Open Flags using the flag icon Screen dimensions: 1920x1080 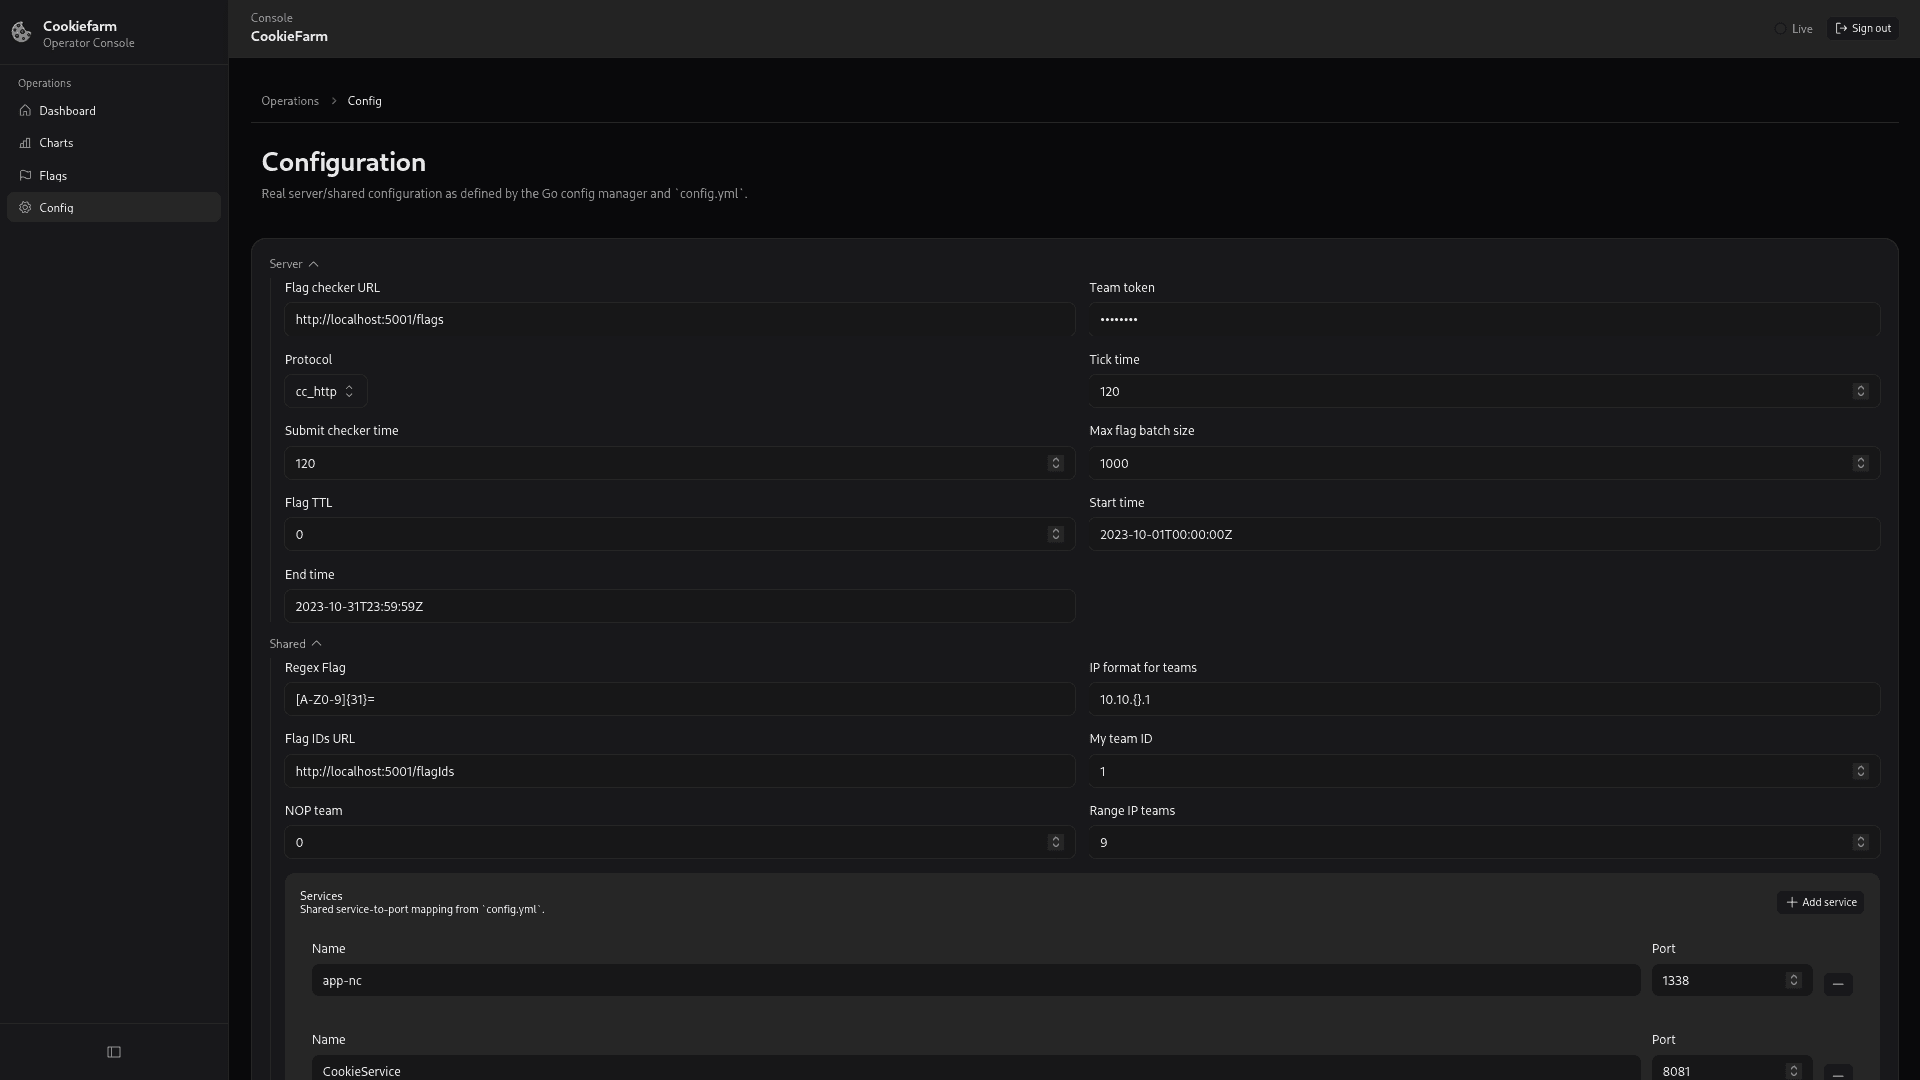(x=25, y=175)
